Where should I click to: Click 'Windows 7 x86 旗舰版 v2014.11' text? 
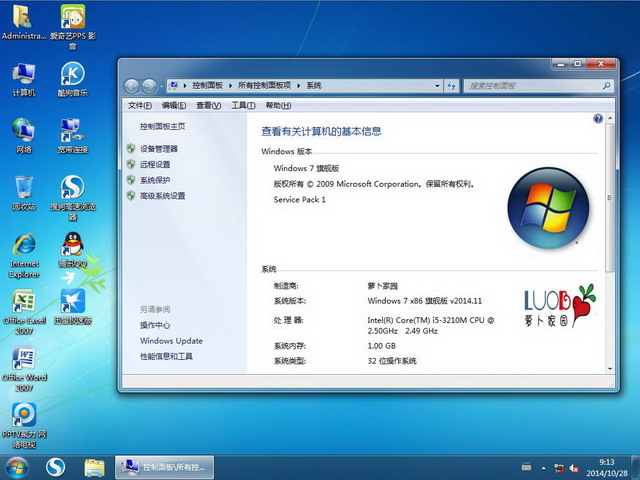[x=424, y=301]
